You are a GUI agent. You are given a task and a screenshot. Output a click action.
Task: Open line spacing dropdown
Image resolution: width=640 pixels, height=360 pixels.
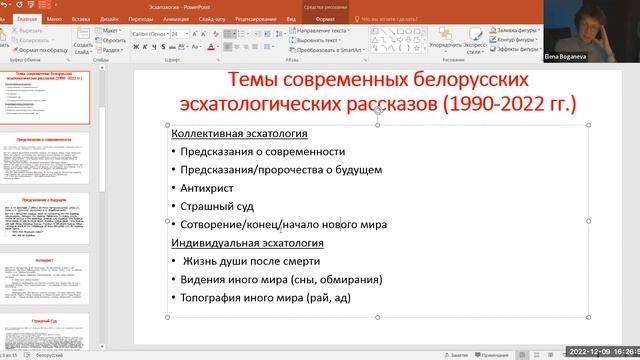[x=280, y=33]
